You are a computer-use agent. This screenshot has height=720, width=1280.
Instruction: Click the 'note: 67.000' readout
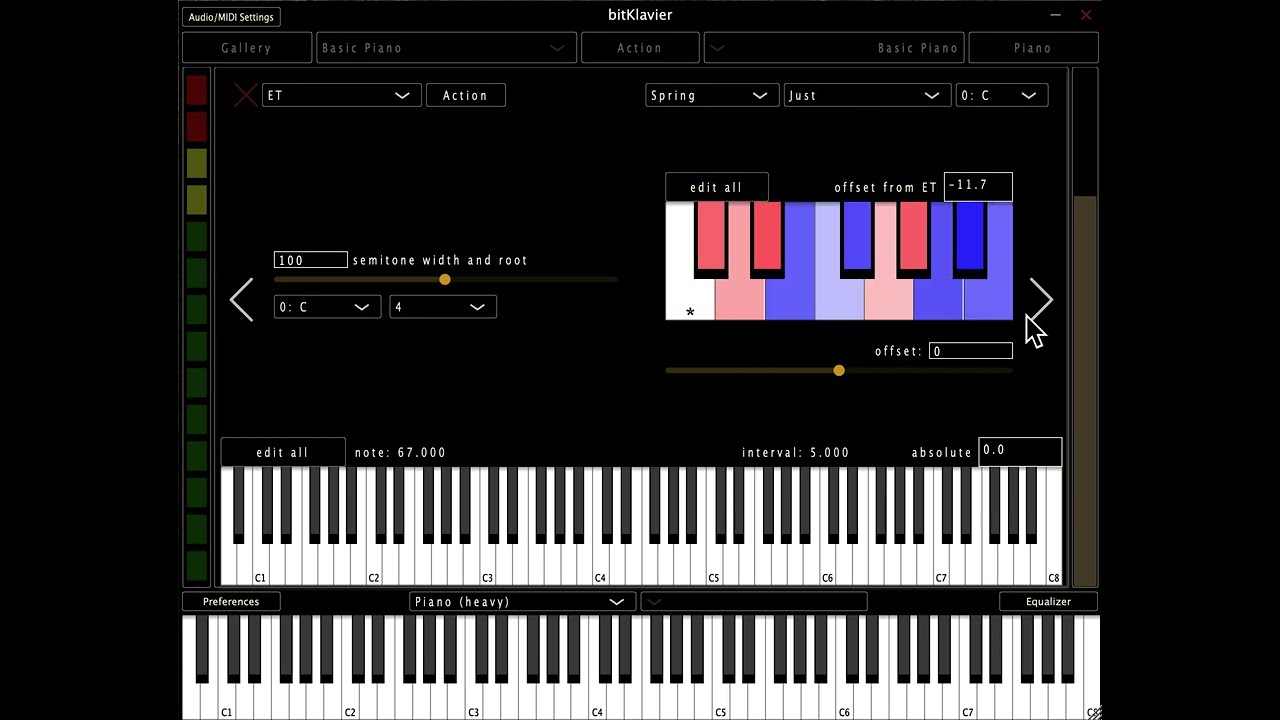(400, 453)
